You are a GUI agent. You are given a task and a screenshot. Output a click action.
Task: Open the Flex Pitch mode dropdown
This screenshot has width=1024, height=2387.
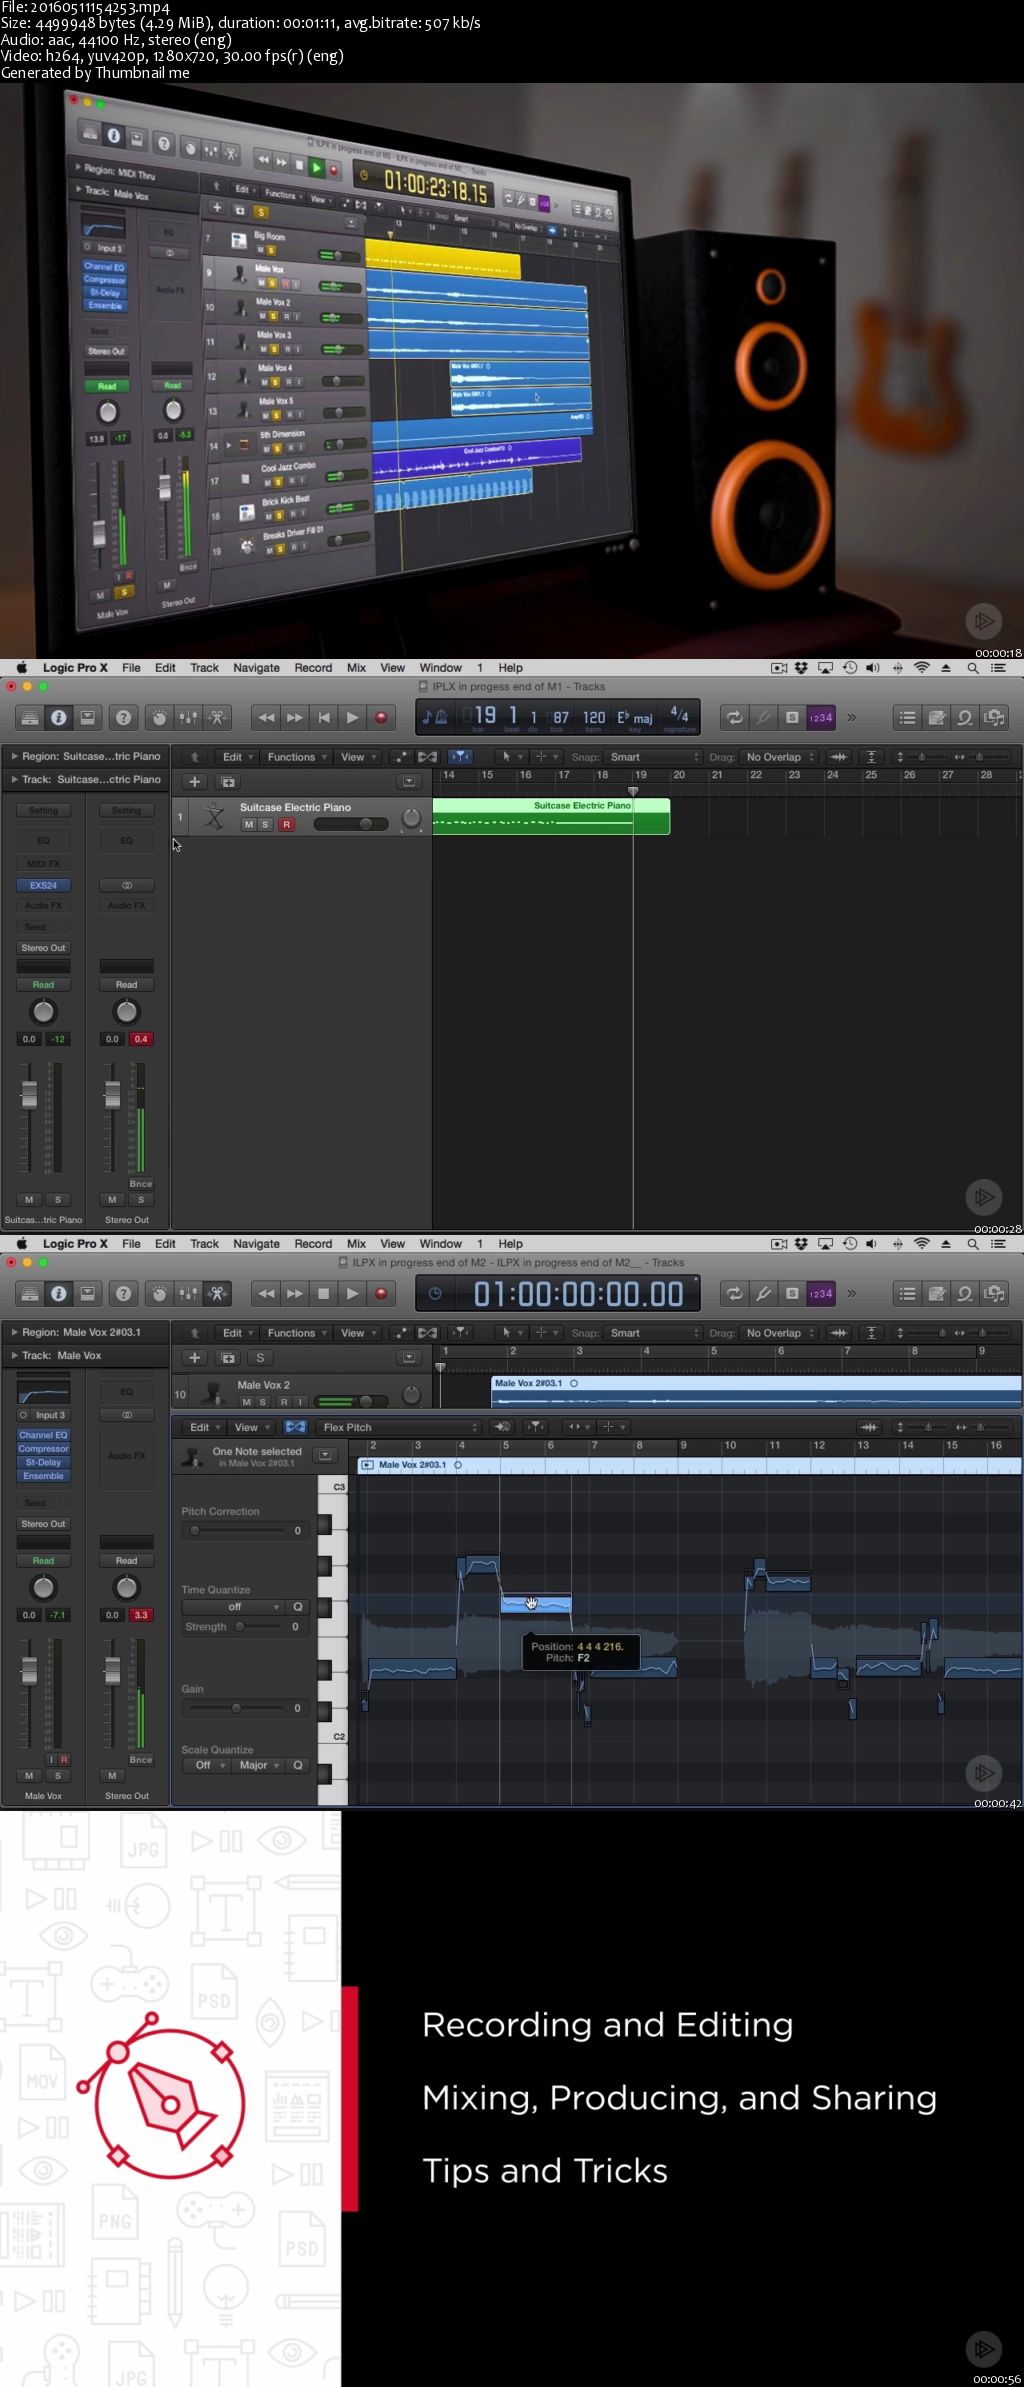(400, 1427)
